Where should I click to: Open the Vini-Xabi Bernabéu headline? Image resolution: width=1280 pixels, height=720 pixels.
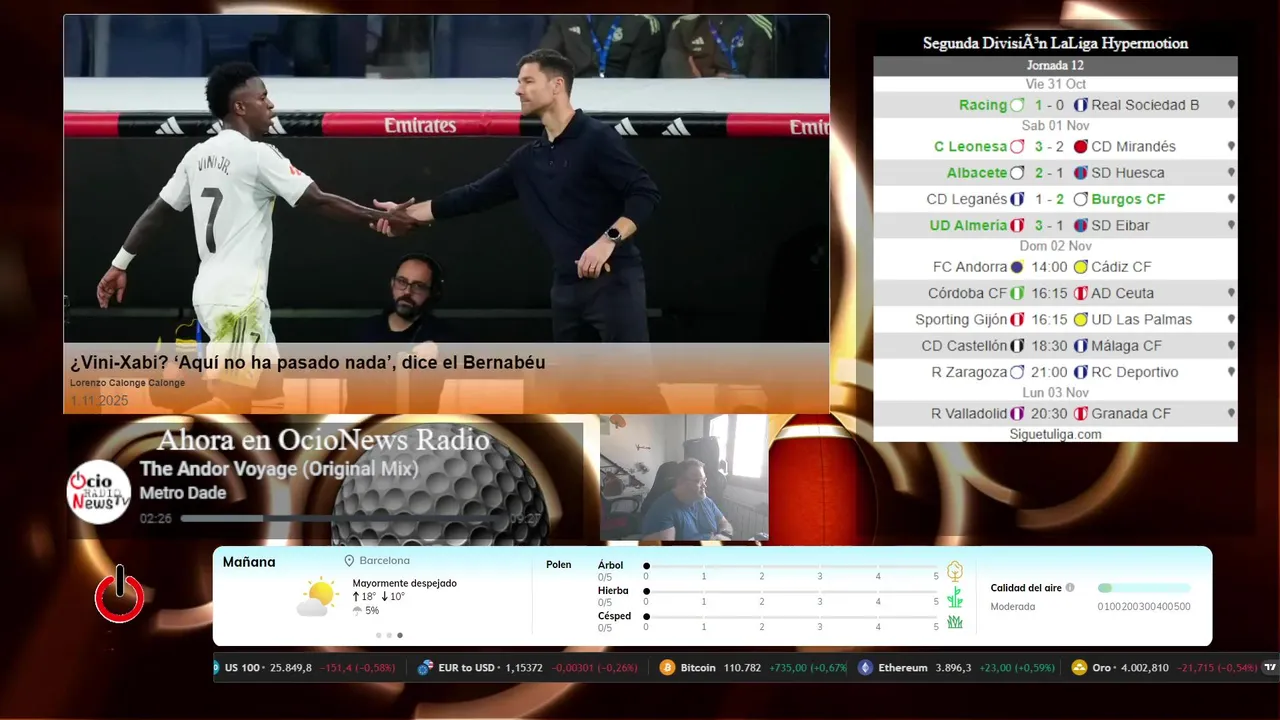(308, 362)
